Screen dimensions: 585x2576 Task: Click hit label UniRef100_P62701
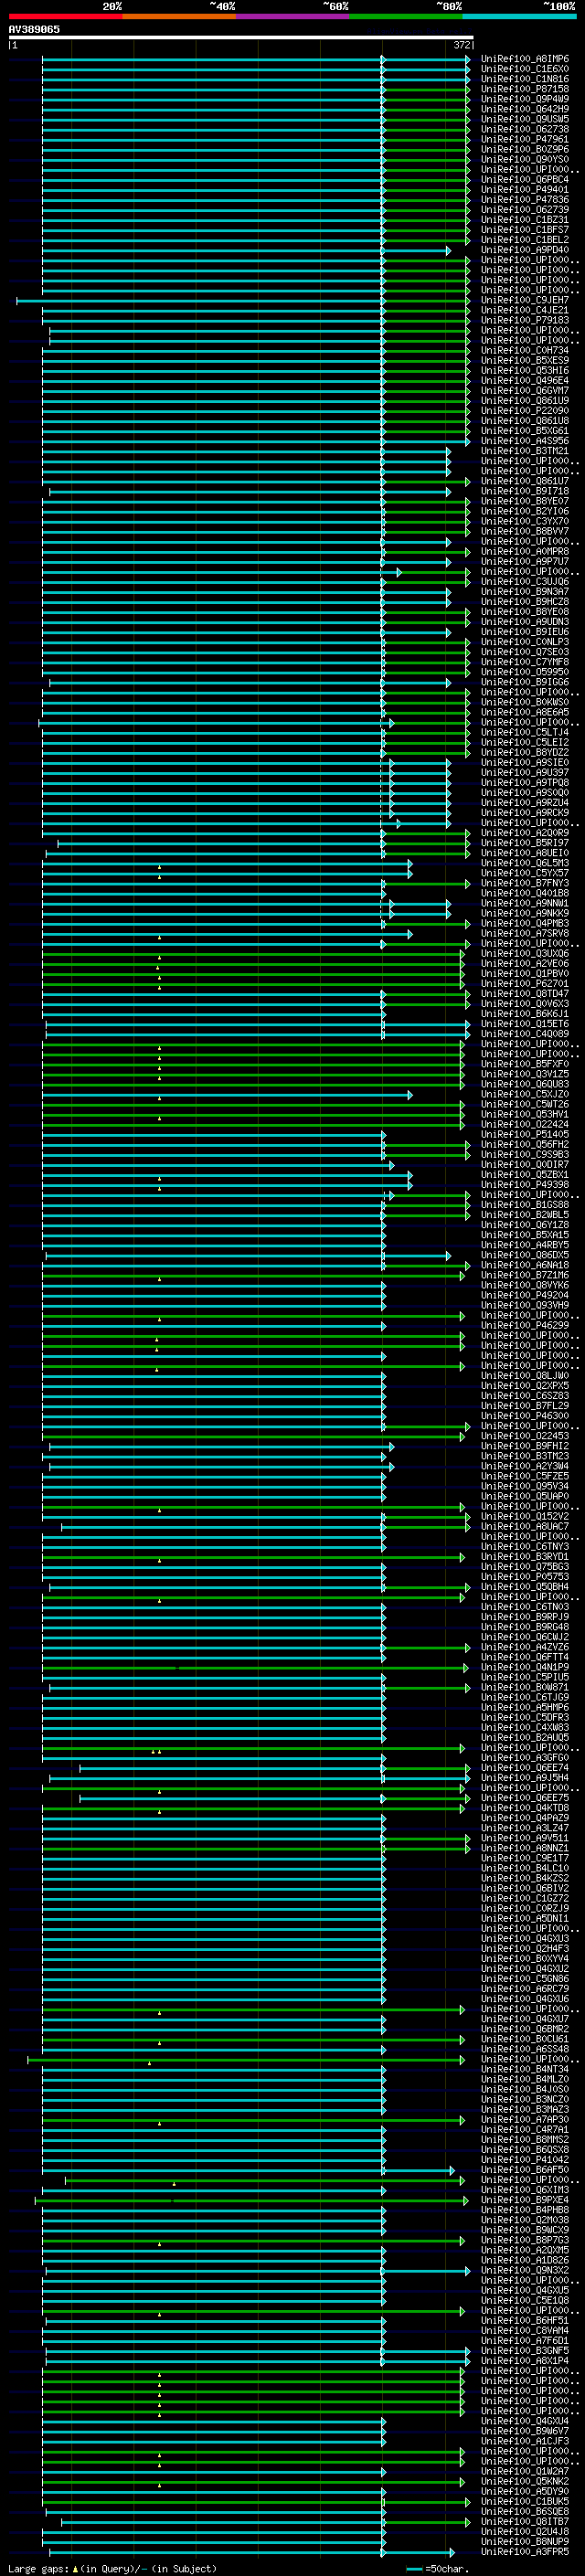[x=524, y=984]
